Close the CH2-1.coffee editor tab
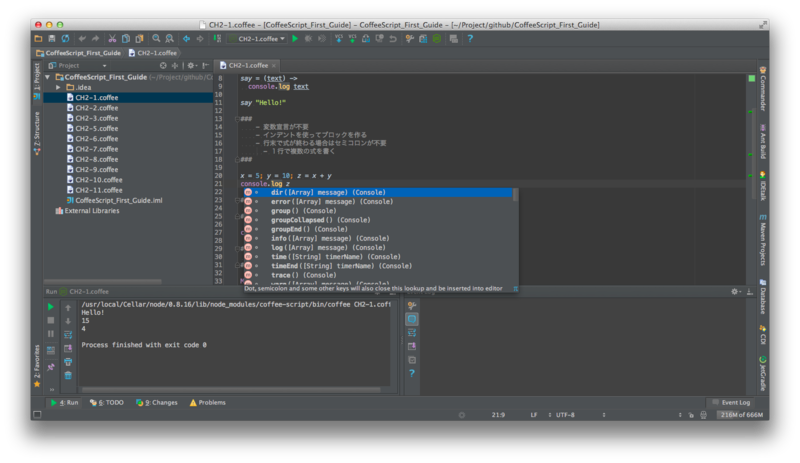This screenshot has width=800, height=463. (x=274, y=65)
